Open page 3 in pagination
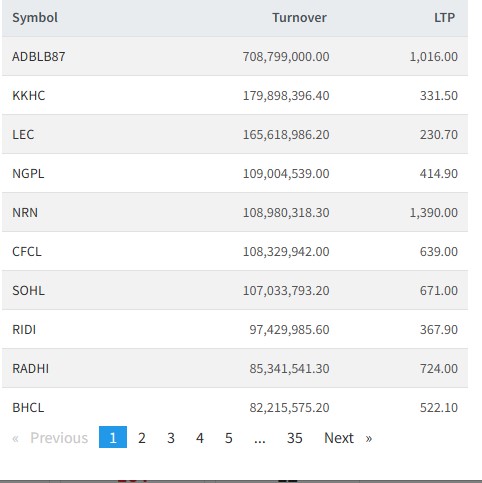The height and width of the screenshot is (483, 482). tap(171, 438)
